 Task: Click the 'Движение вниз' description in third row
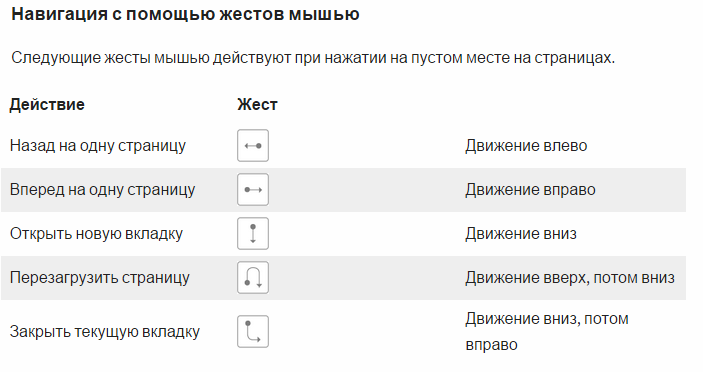[x=521, y=234]
